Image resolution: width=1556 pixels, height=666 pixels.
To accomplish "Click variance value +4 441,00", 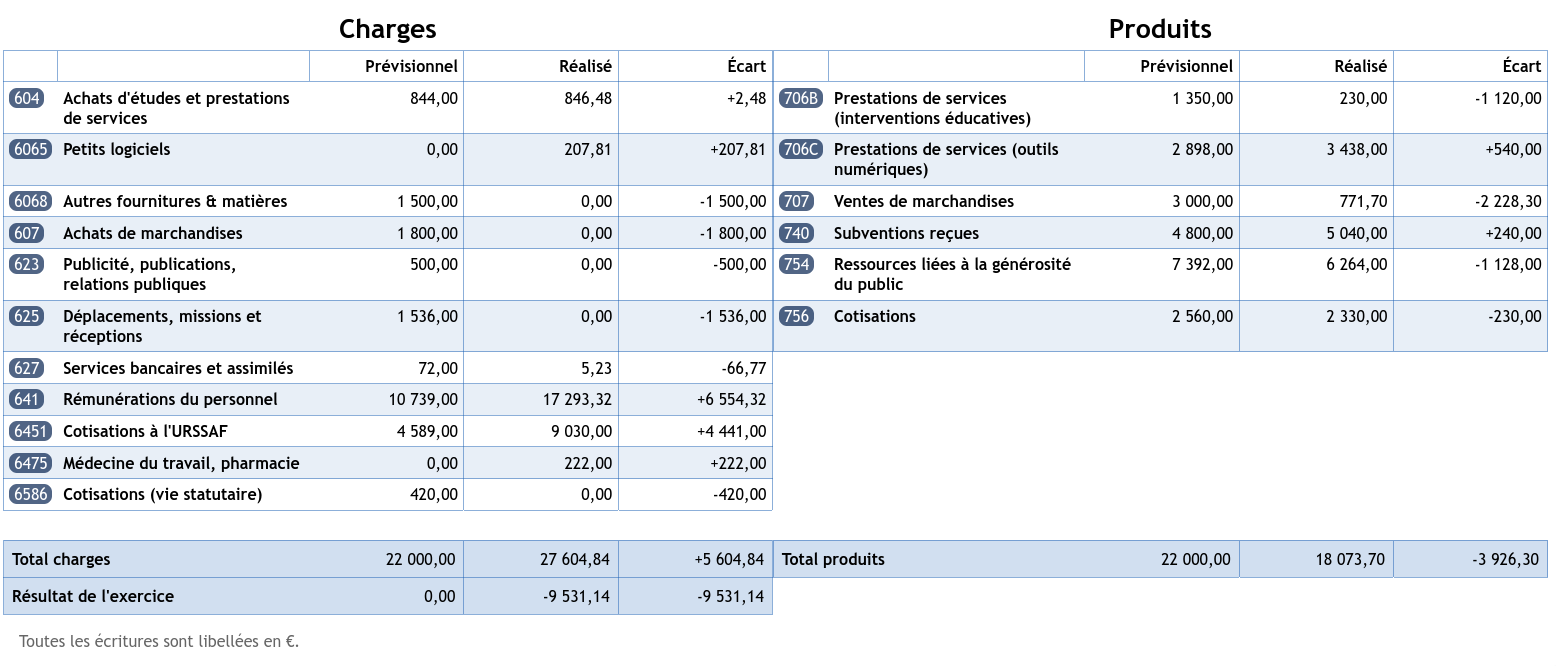I will click(732, 431).
